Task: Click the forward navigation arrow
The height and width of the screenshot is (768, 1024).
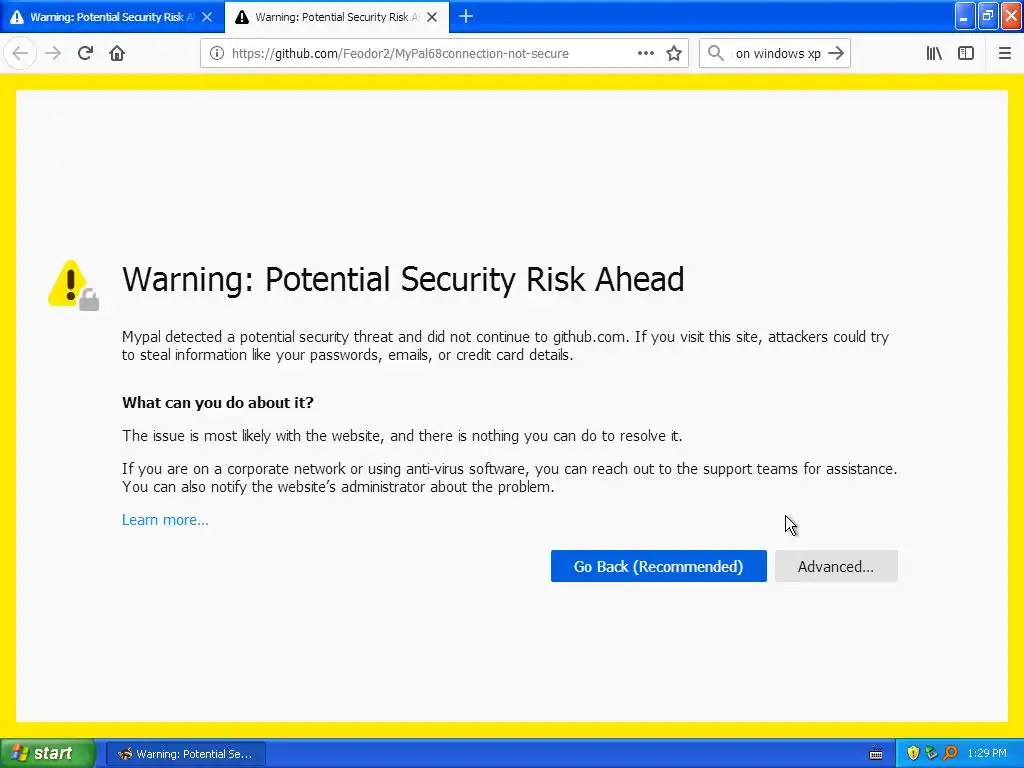Action: click(x=53, y=53)
